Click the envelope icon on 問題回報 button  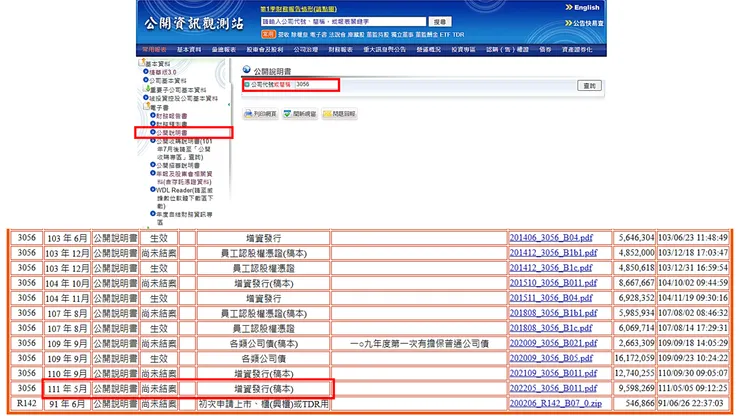pyautogui.click(x=327, y=114)
